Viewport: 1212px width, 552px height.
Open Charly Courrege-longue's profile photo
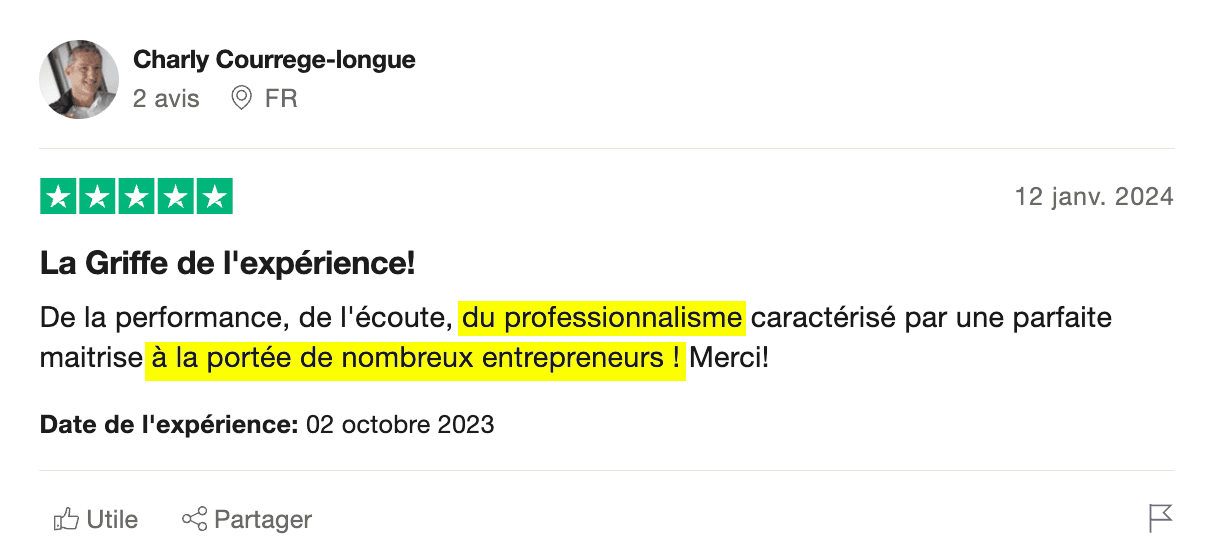point(79,80)
